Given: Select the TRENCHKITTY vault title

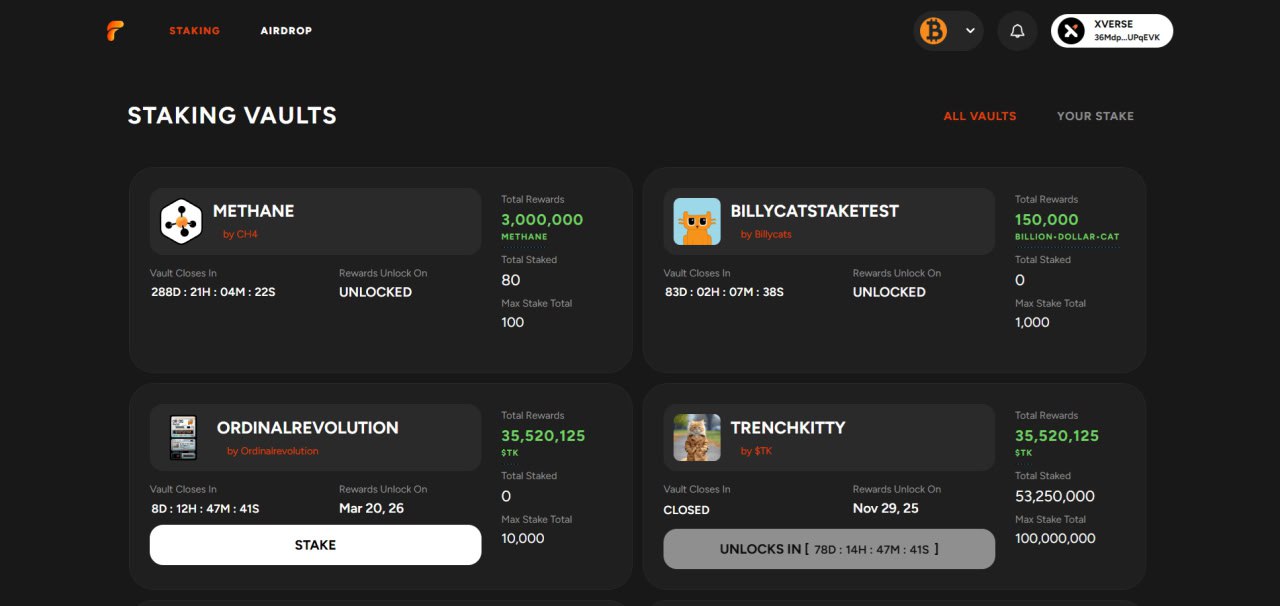Looking at the screenshot, I should coord(788,427).
